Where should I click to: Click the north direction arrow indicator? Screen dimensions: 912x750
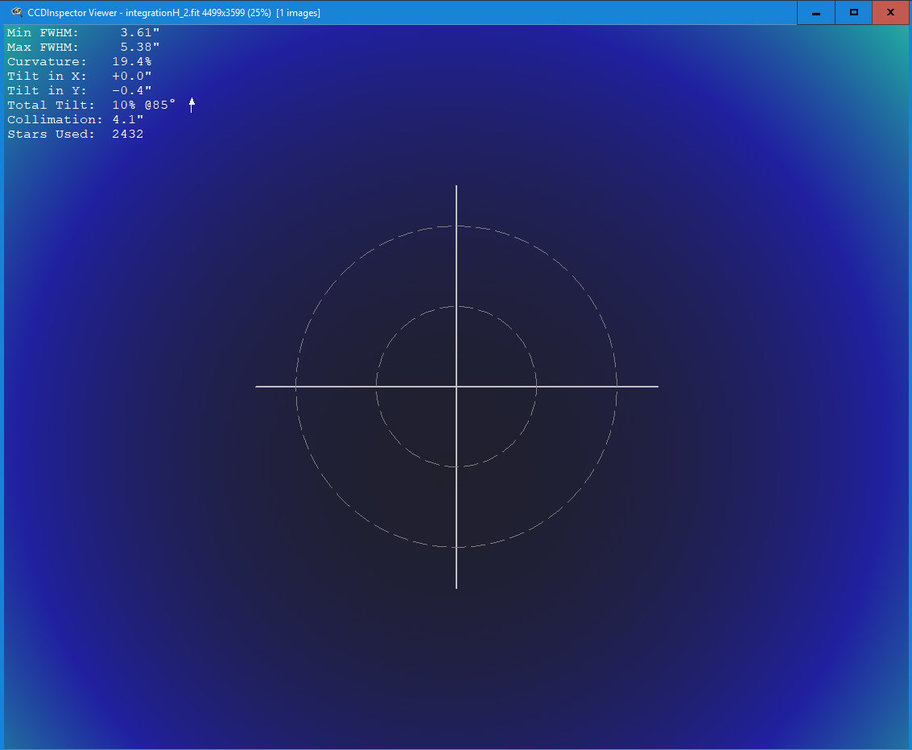coord(190,104)
